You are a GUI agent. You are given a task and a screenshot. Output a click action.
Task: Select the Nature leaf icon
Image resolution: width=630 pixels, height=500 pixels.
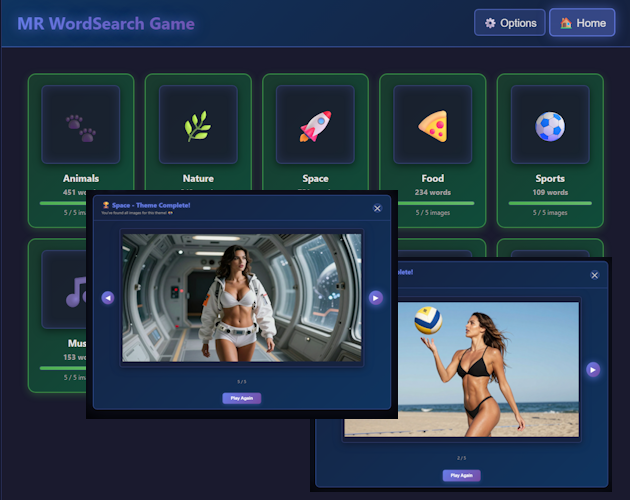(x=198, y=125)
